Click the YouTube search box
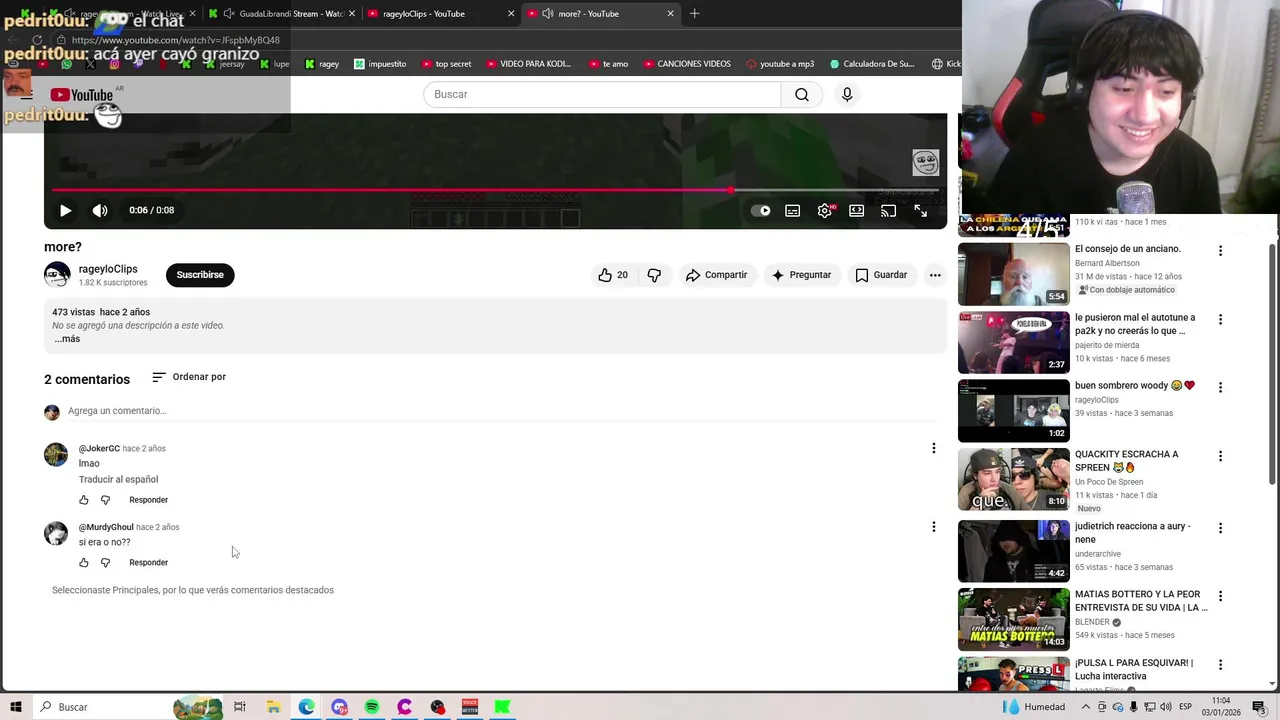1280x720 pixels. pyautogui.click(x=602, y=94)
